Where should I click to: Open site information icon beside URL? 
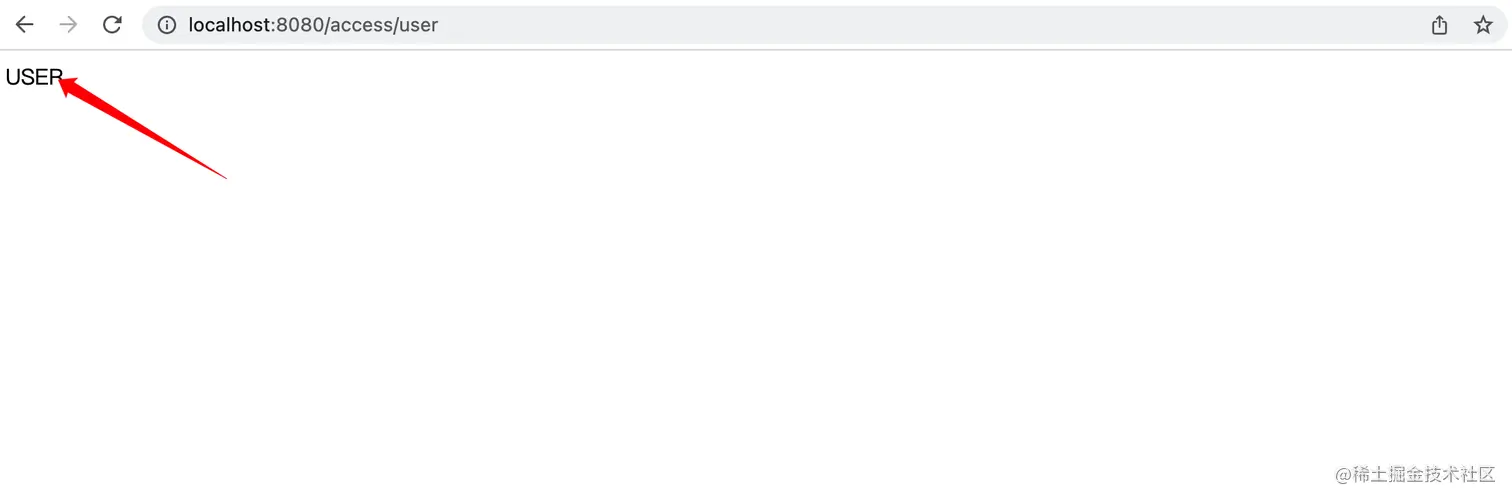(167, 25)
